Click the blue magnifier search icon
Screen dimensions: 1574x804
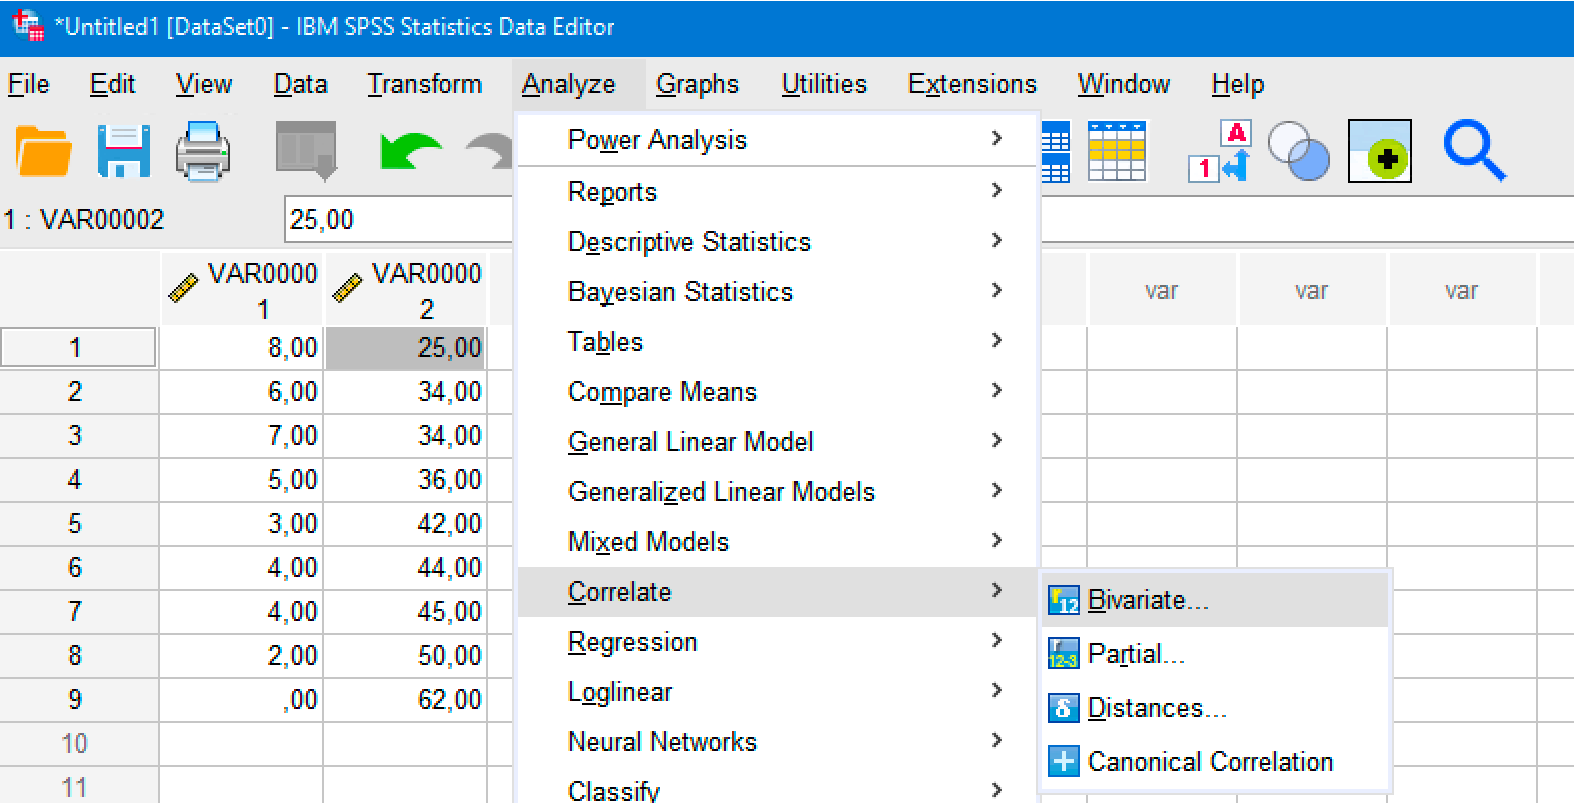click(x=1474, y=152)
